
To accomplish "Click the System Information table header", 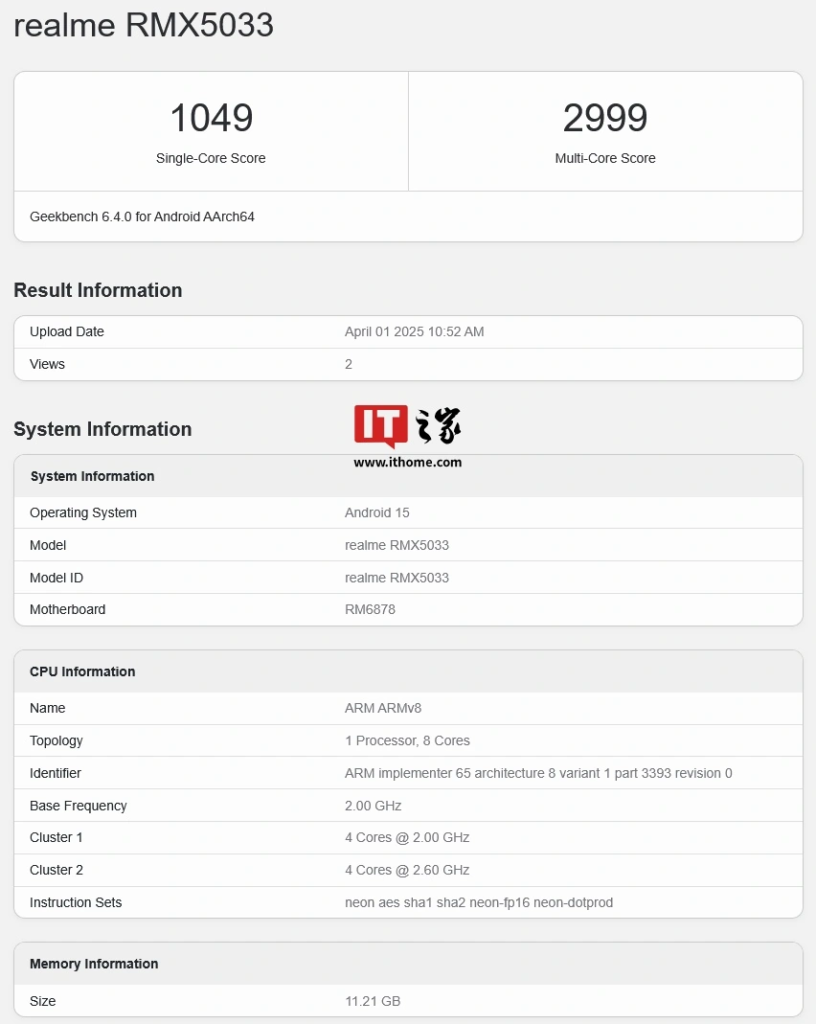I will click(x=92, y=476).
